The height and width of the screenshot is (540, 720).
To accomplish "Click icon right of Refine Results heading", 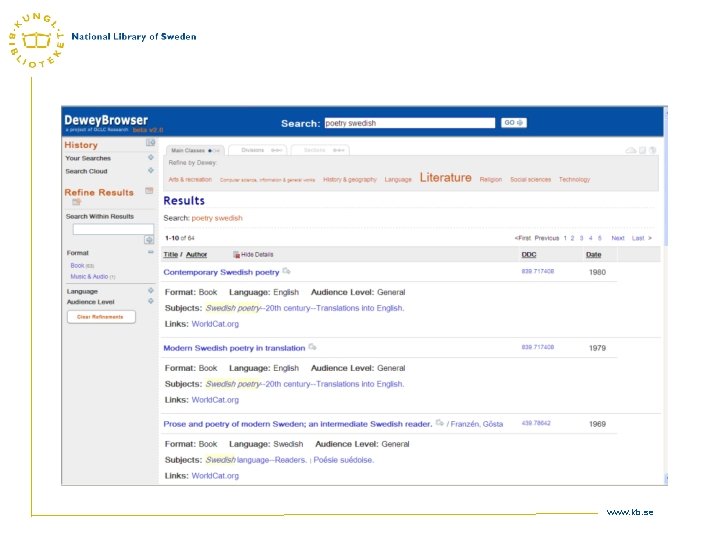I will (149, 191).
